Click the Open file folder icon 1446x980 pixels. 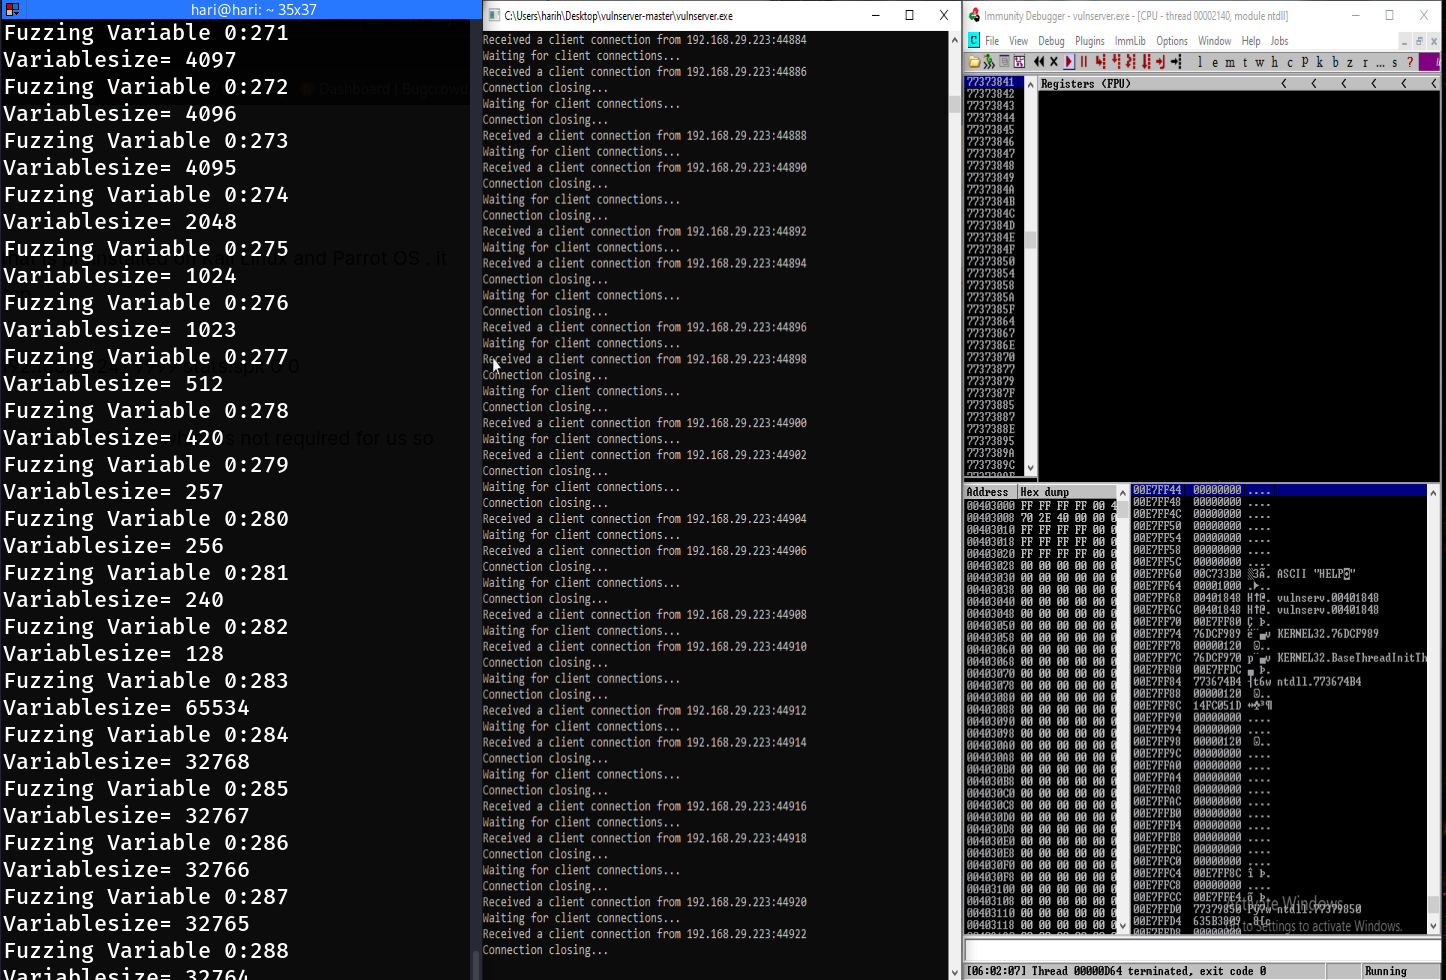point(974,62)
